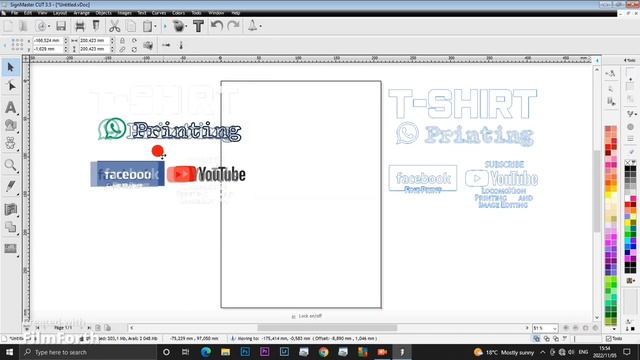Click the camera icon in properties bar
The width and height of the screenshot is (640, 360).
148,45
